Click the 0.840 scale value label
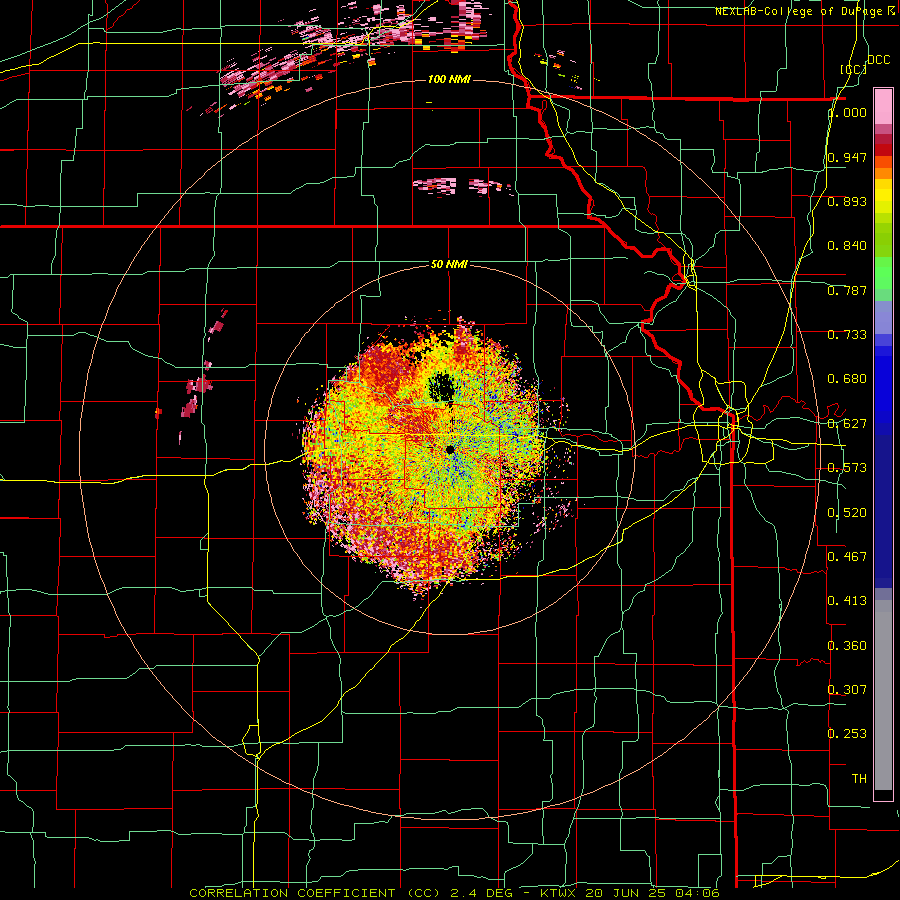 (x=847, y=246)
